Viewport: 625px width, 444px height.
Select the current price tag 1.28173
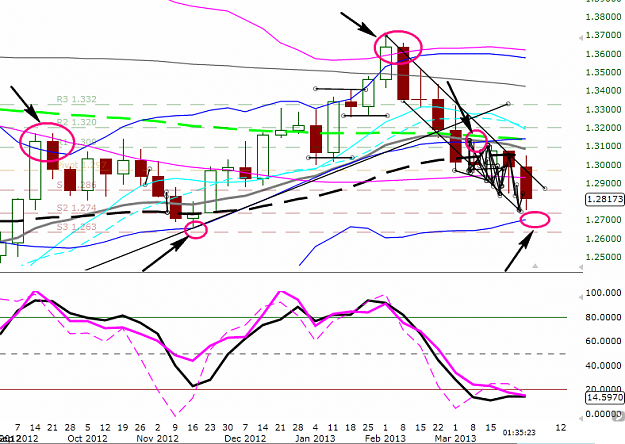605,199
